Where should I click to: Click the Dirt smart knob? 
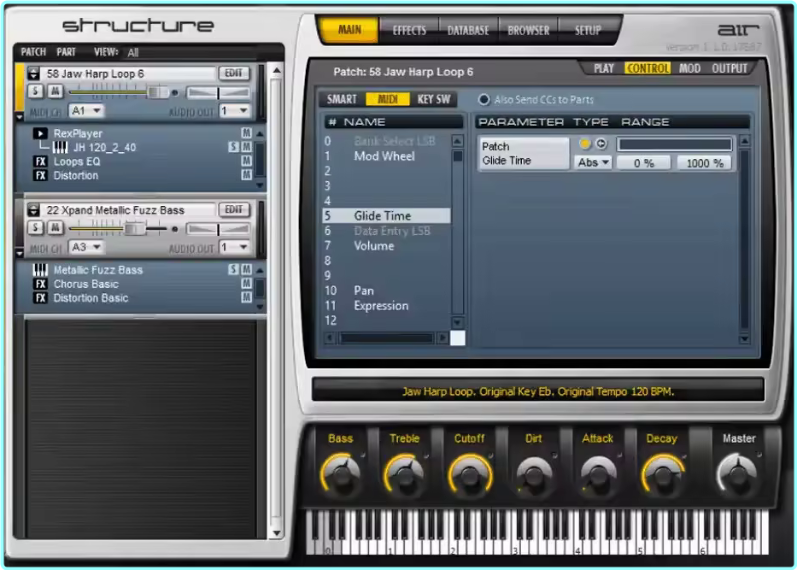(533, 475)
